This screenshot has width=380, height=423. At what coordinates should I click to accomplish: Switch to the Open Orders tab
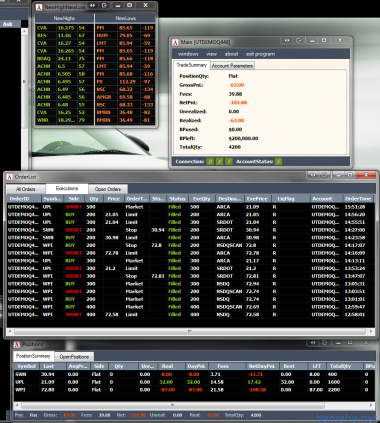[108, 189]
